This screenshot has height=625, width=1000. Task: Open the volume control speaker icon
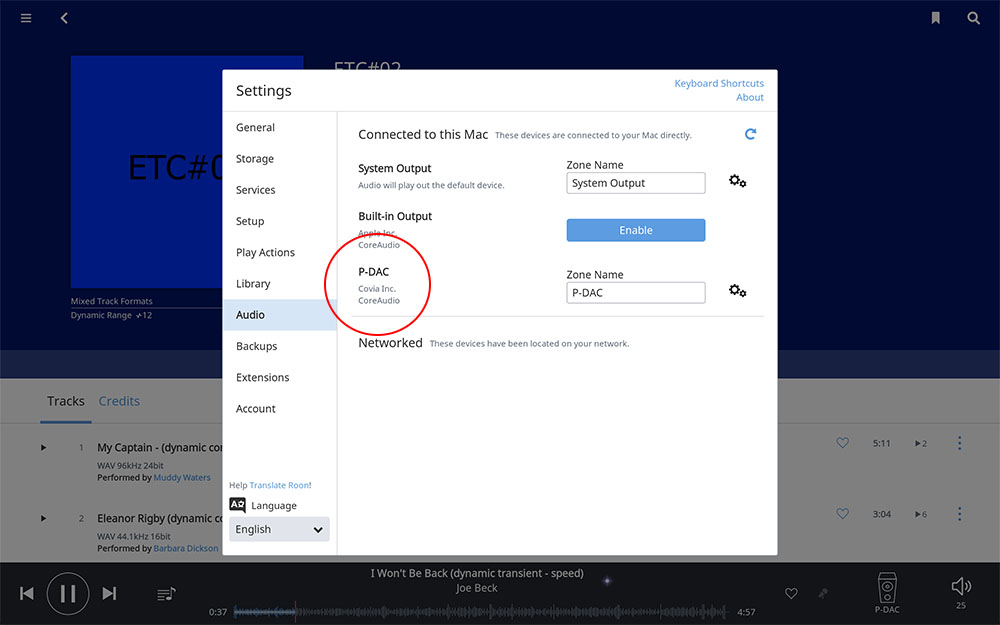click(960, 587)
